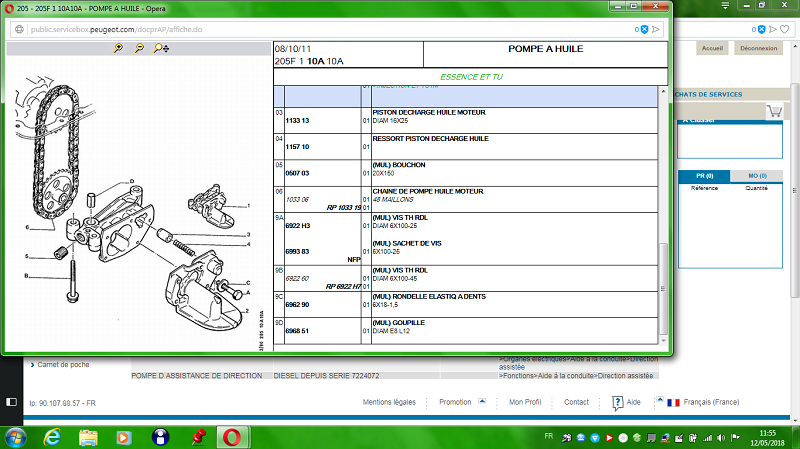Image resolution: width=800 pixels, height=449 pixels.
Task: Select part reference 6922 H3
Action: 298,226
